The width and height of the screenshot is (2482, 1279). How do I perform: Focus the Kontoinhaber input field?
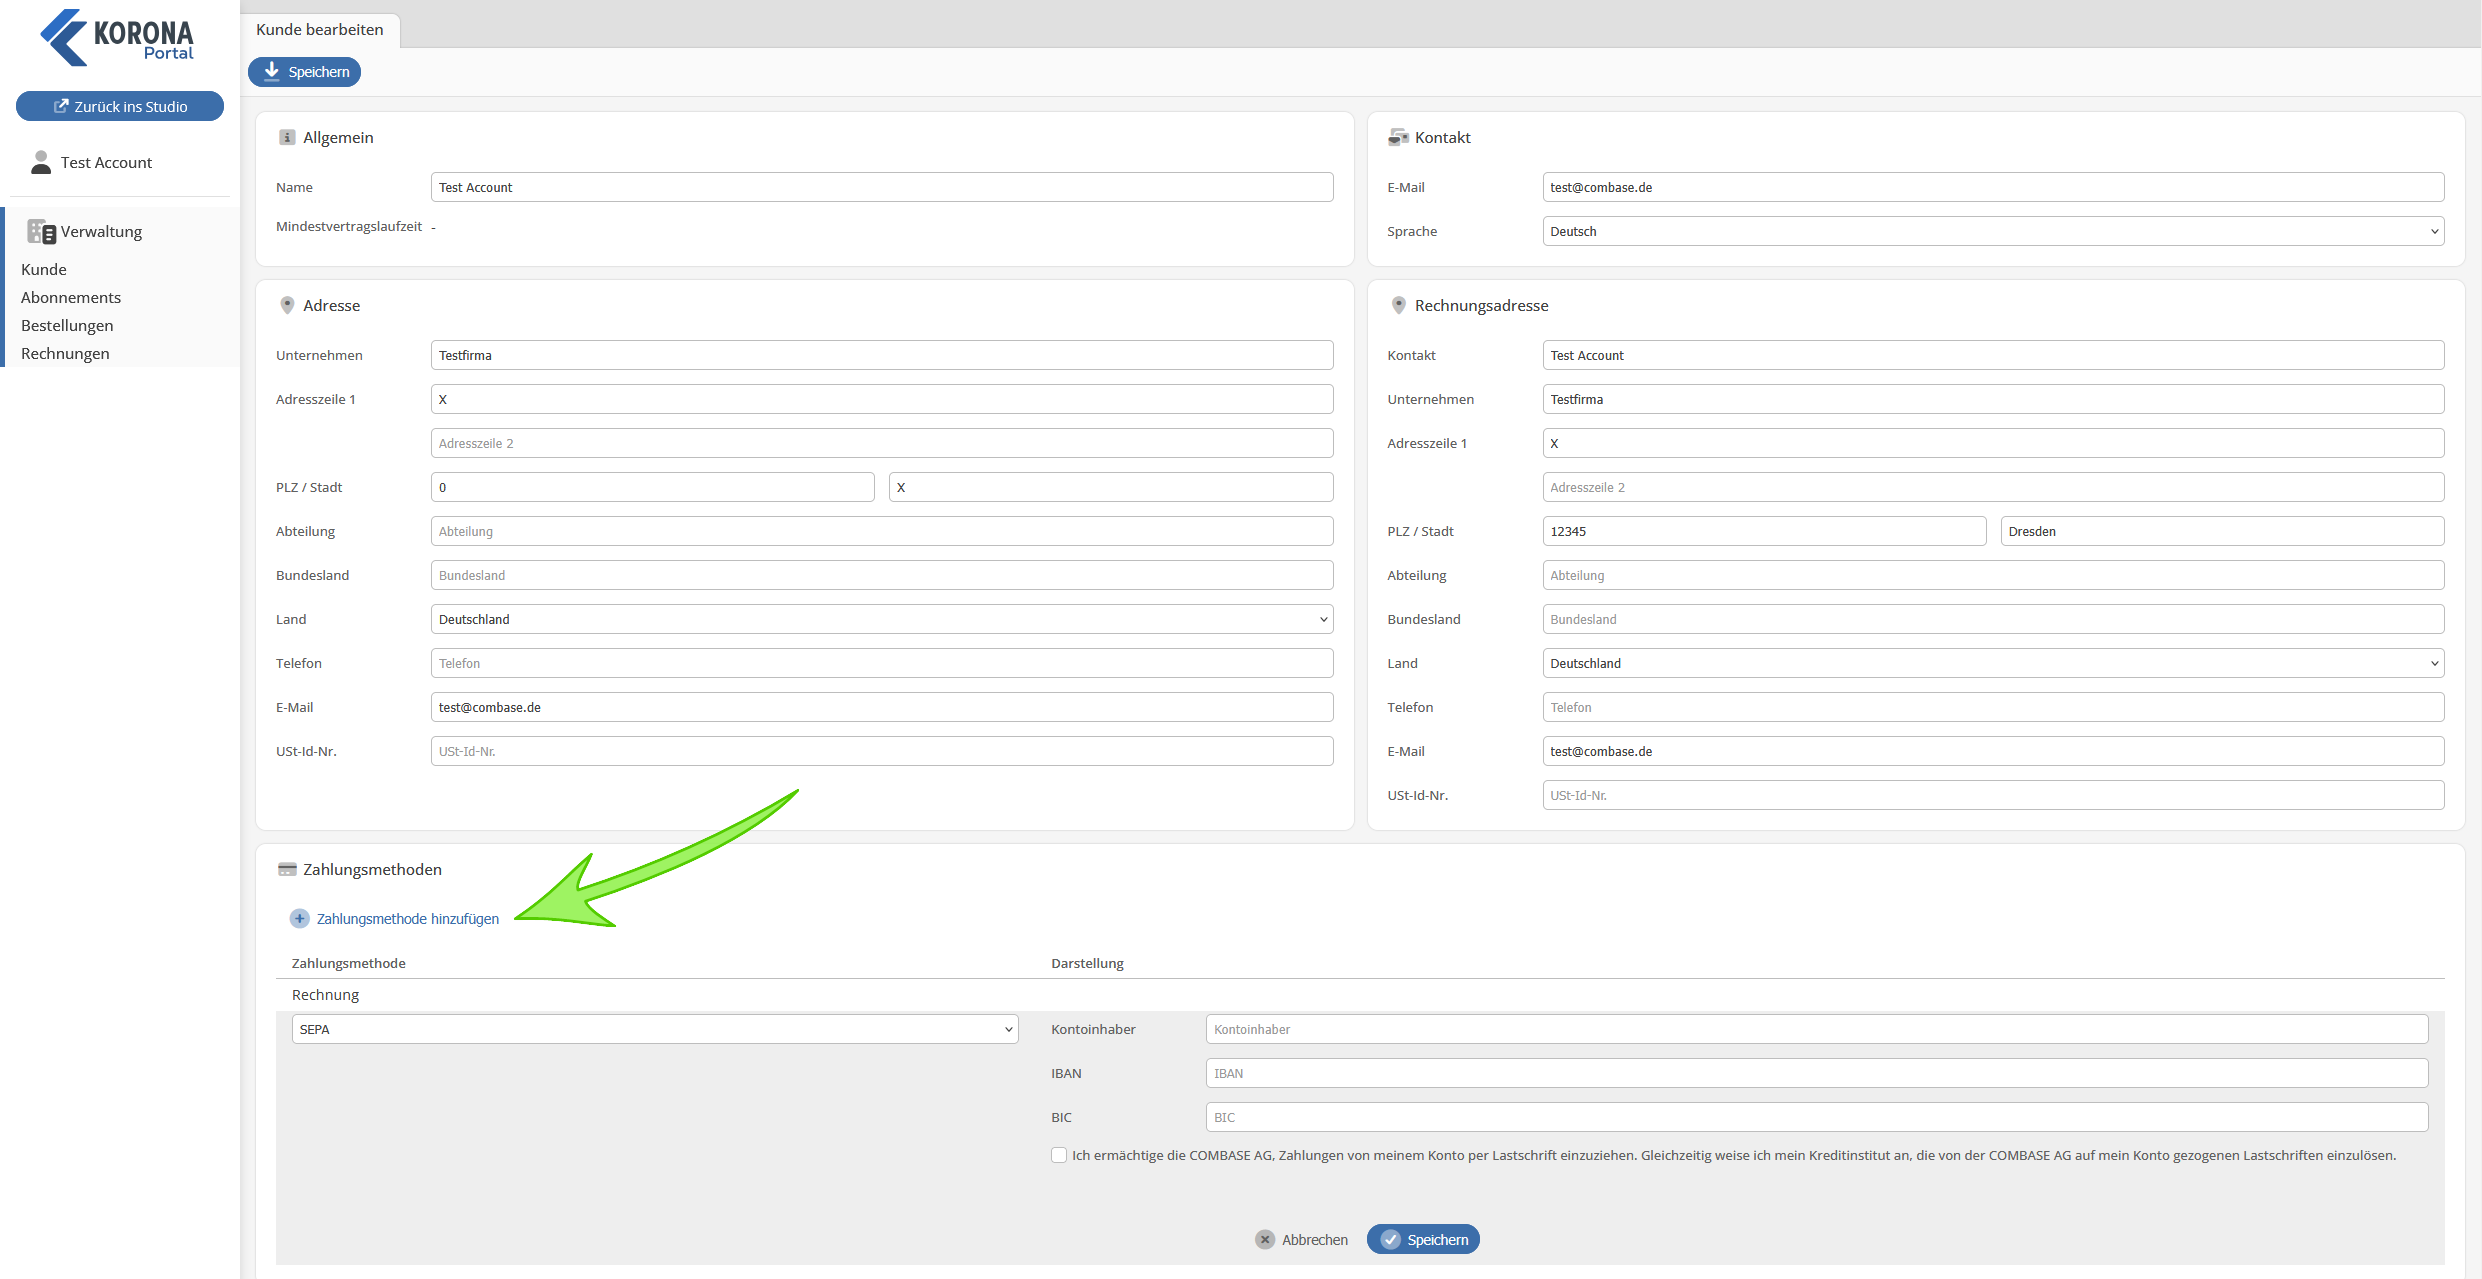coord(1817,1029)
